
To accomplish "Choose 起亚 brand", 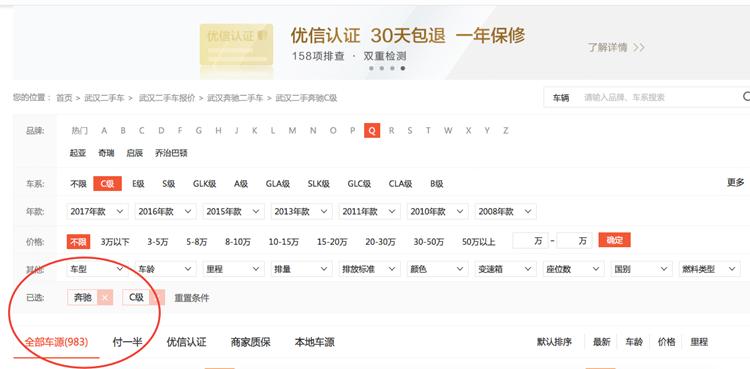I will click(78, 153).
